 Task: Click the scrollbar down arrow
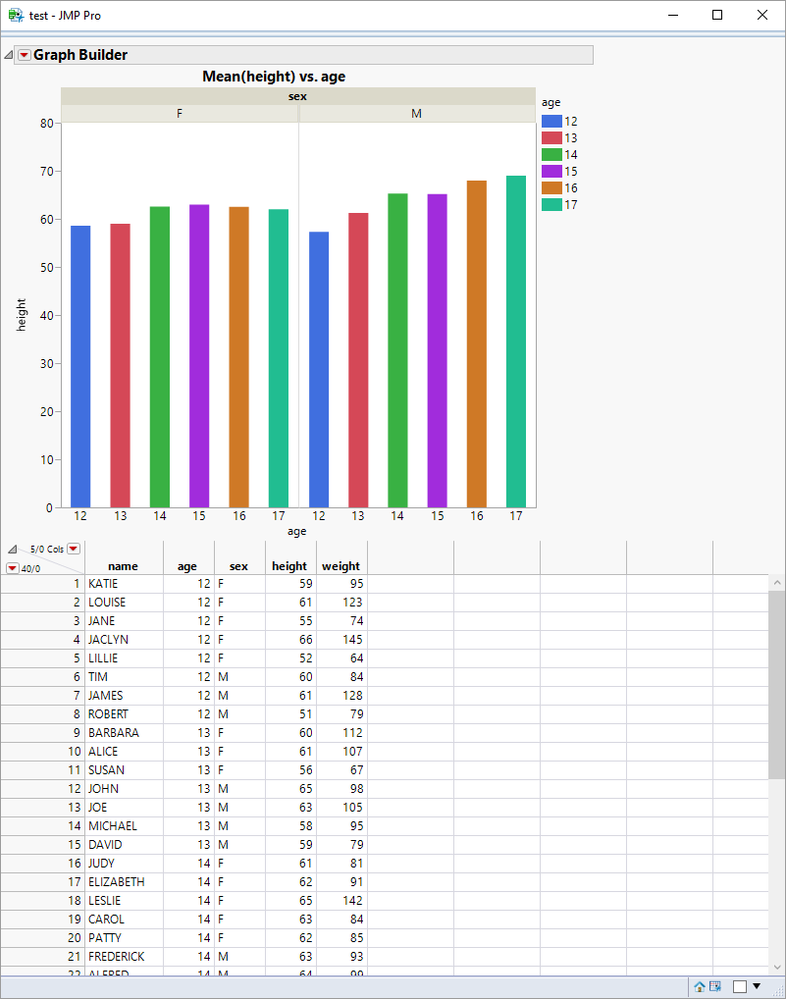pos(776,967)
